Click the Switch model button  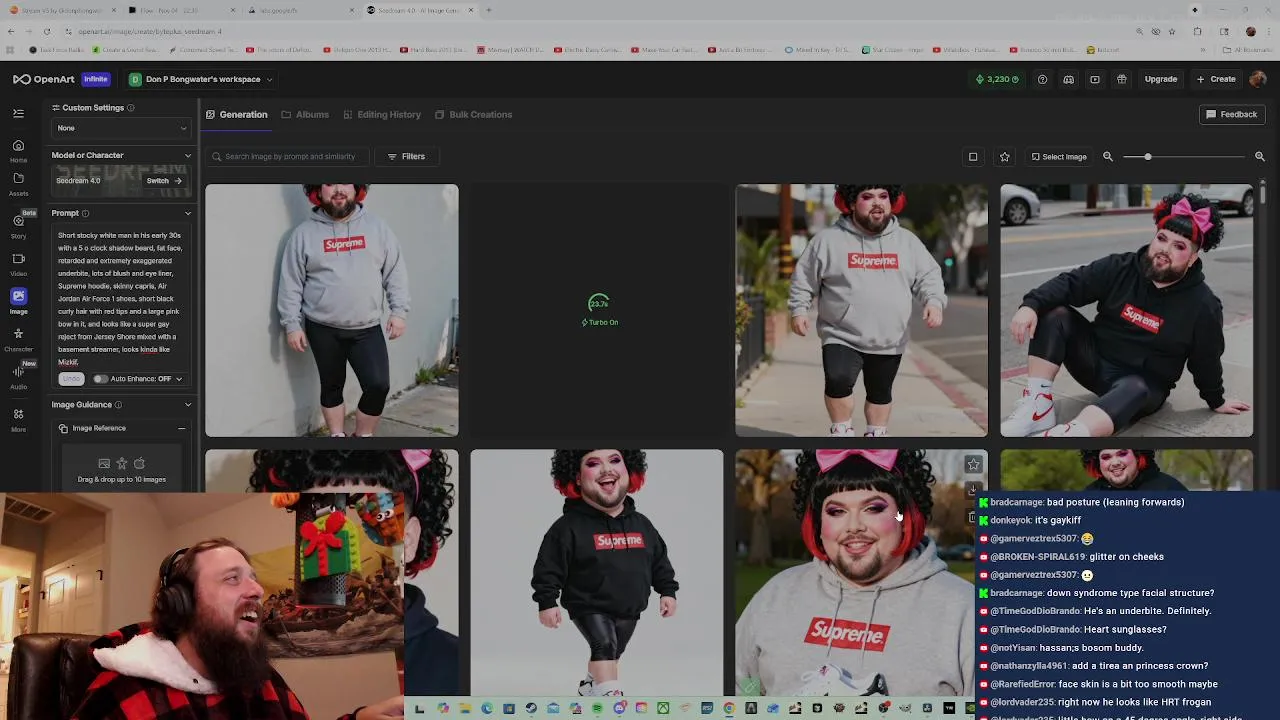[163, 181]
